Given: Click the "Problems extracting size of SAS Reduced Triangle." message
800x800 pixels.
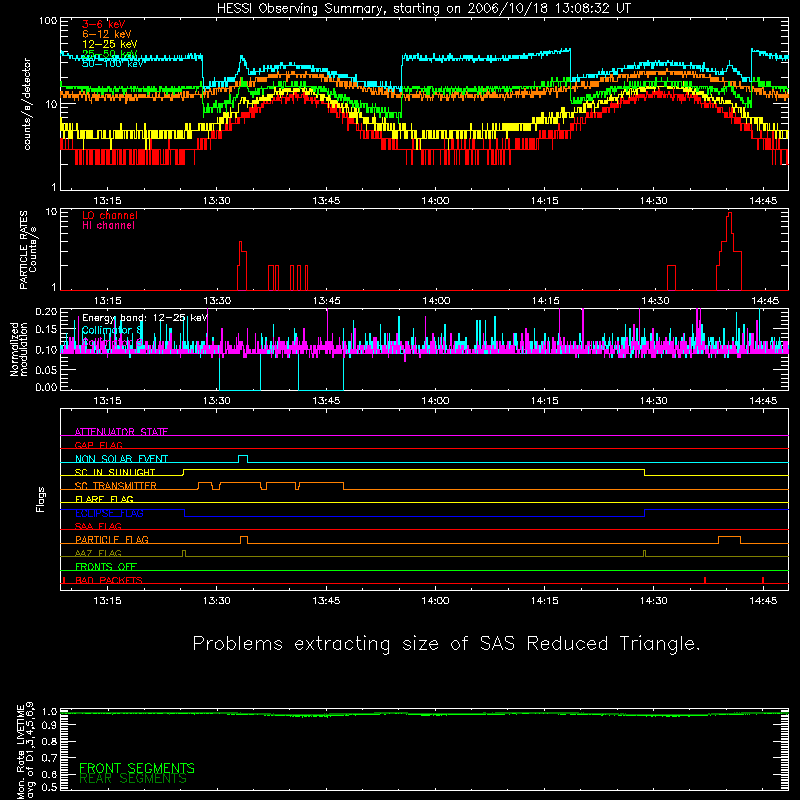Looking at the screenshot, I should 446,644.
